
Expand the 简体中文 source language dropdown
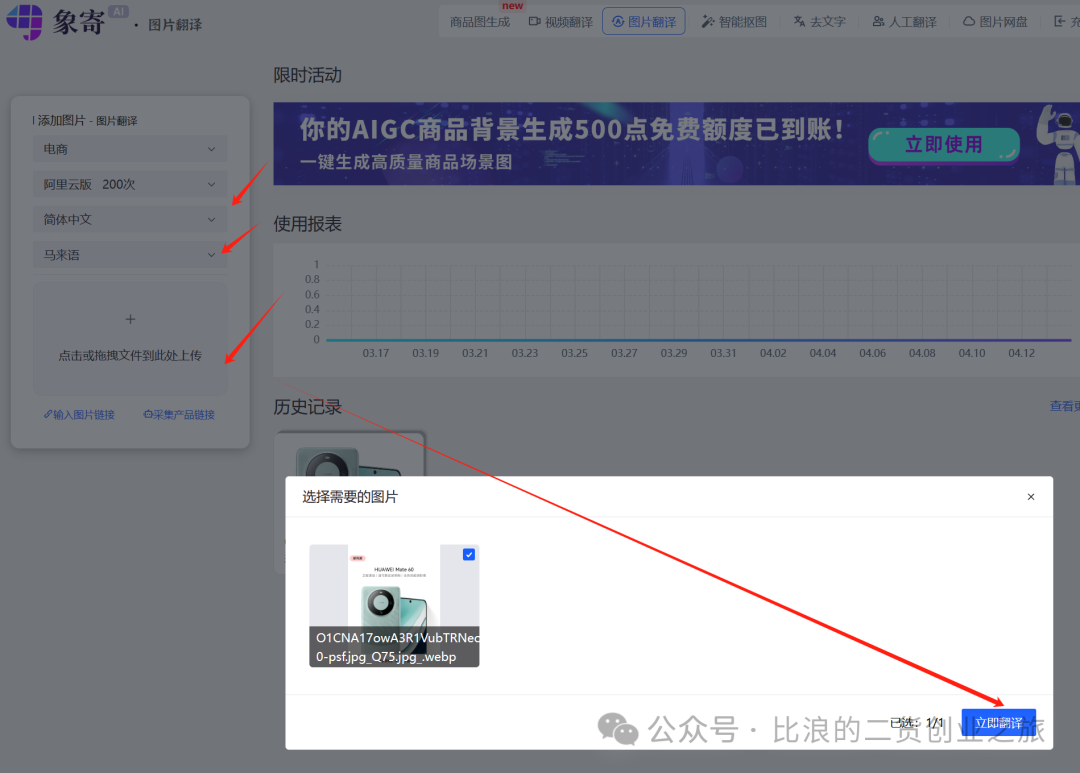[130, 219]
